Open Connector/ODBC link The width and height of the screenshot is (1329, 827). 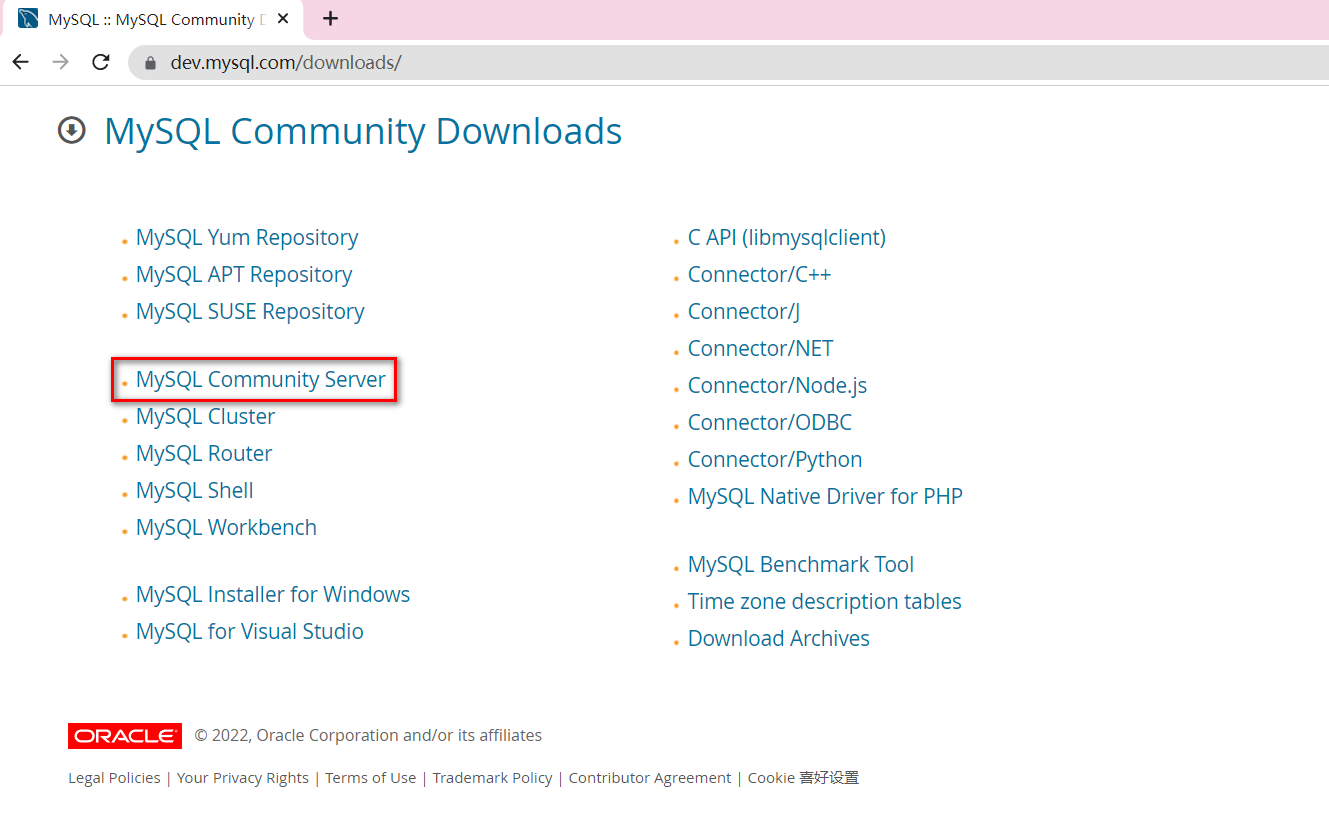(x=770, y=423)
